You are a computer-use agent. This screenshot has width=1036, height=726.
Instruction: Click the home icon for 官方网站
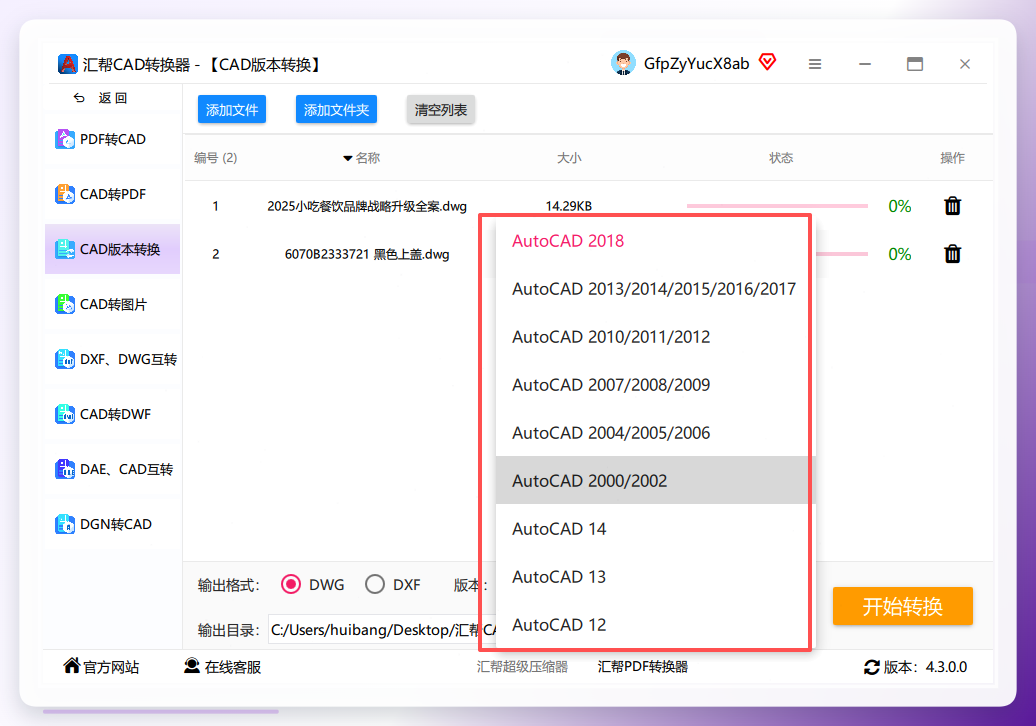[x=71, y=666]
